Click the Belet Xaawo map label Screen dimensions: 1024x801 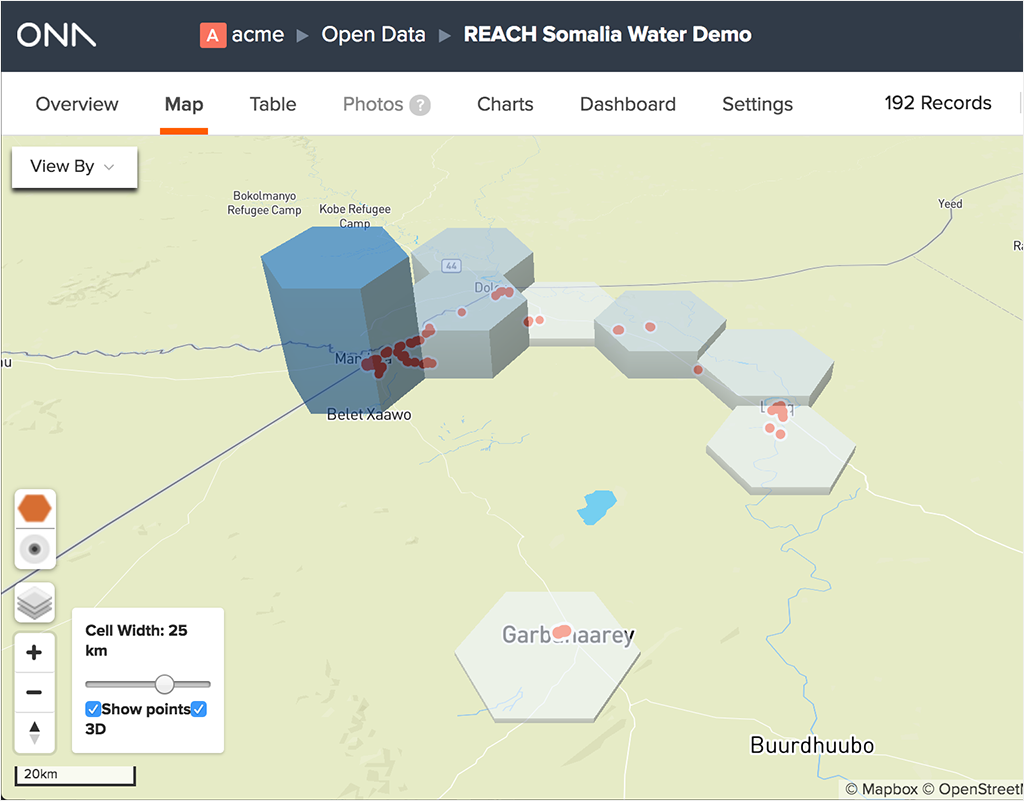(369, 415)
